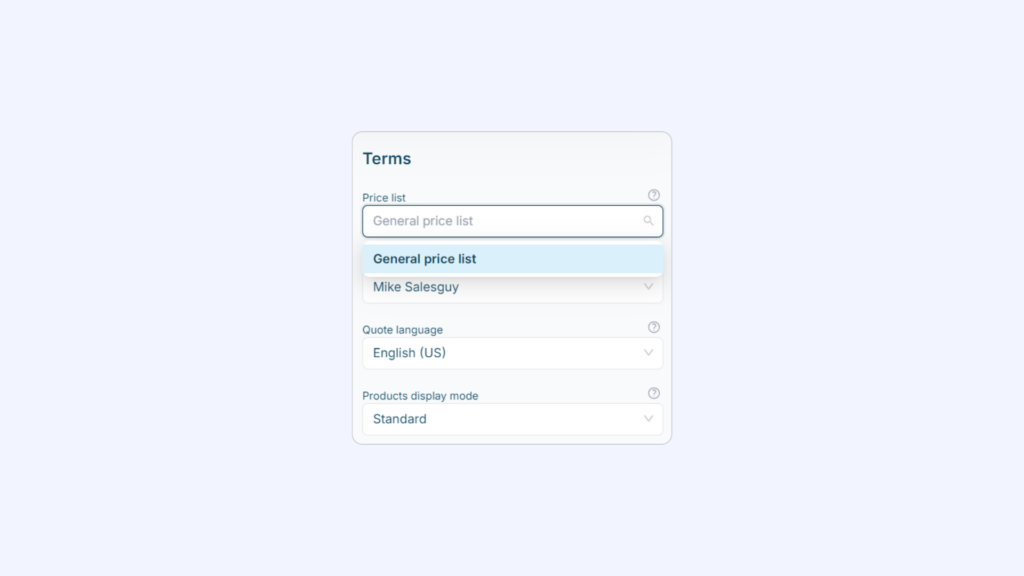Expand the chevron arrow beside Standard
This screenshot has width=1024, height=576.
pos(648,419)
